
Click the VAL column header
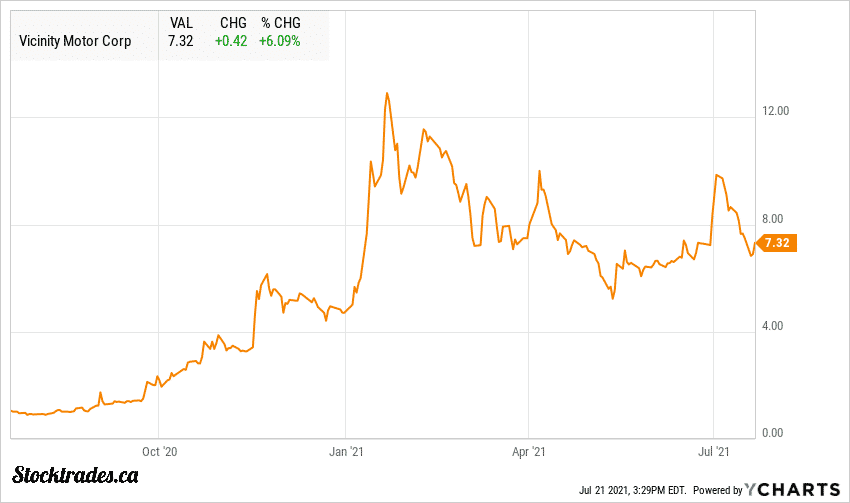pyautogui.click(x=182, y=21)
